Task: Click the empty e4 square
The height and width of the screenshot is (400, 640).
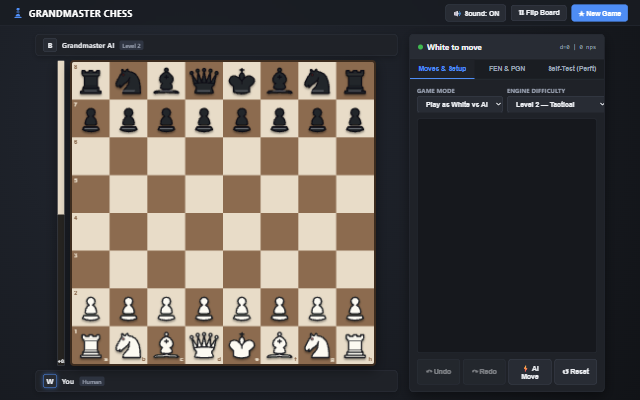Action: tap(242, 231)
